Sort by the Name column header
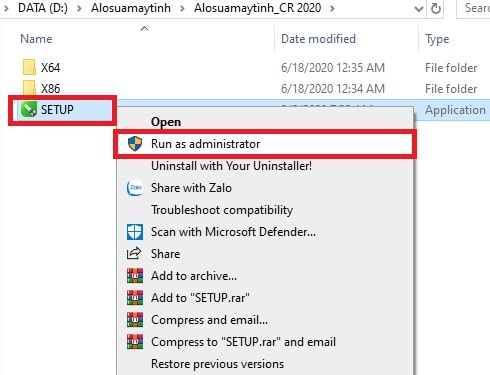The height and width of the screenshot is (375, 490). (x=36, y=39)
